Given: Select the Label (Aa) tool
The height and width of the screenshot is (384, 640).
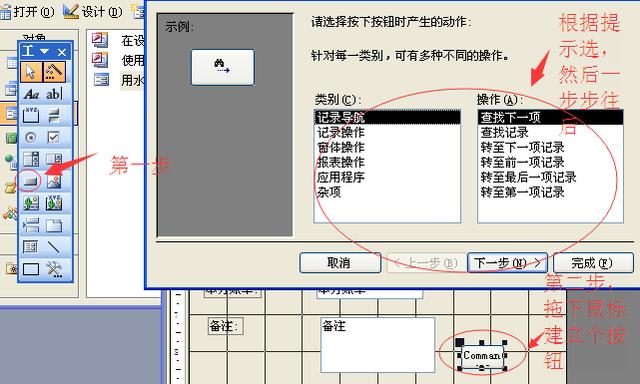Looking at the screenshot, I should pyautogui.click(x=31, y=94).
